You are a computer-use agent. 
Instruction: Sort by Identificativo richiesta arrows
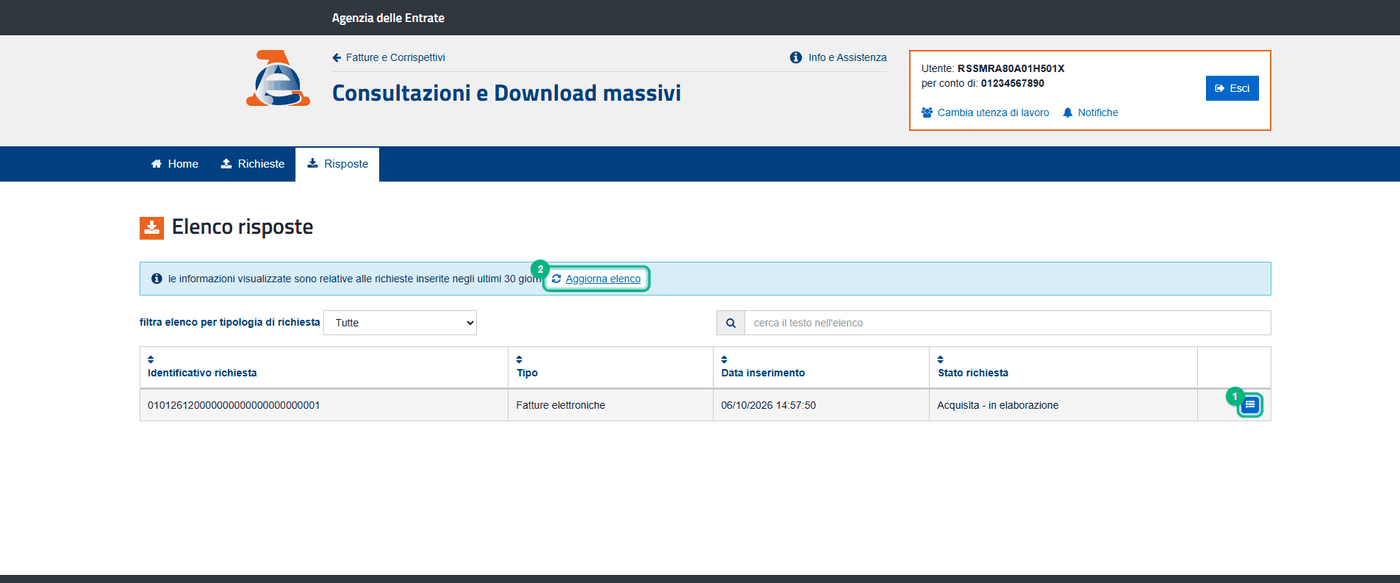[x=151, y=359]
